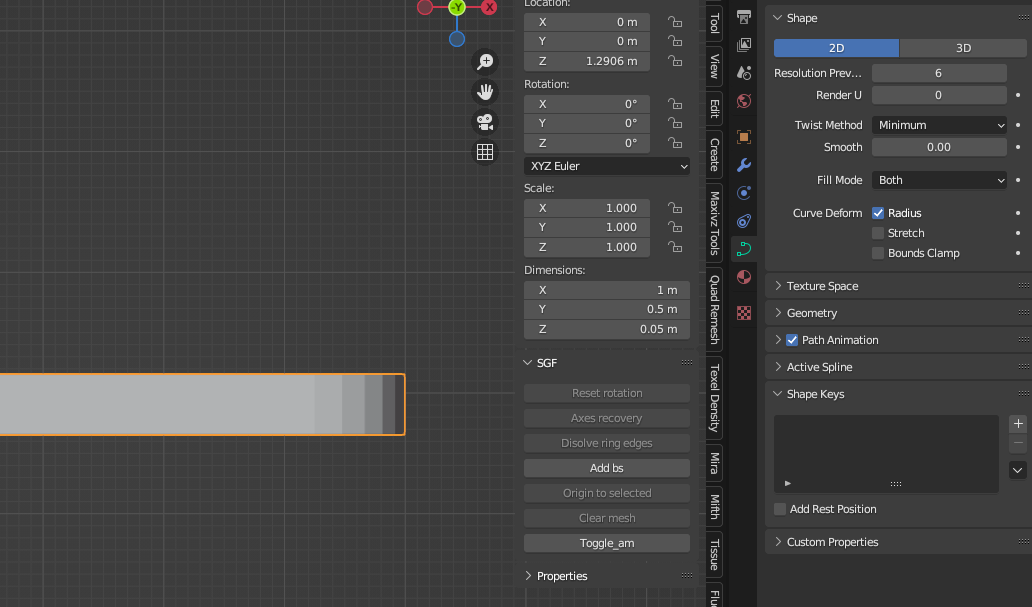Open the Material properties sphere tab

[x=743, y=277]
